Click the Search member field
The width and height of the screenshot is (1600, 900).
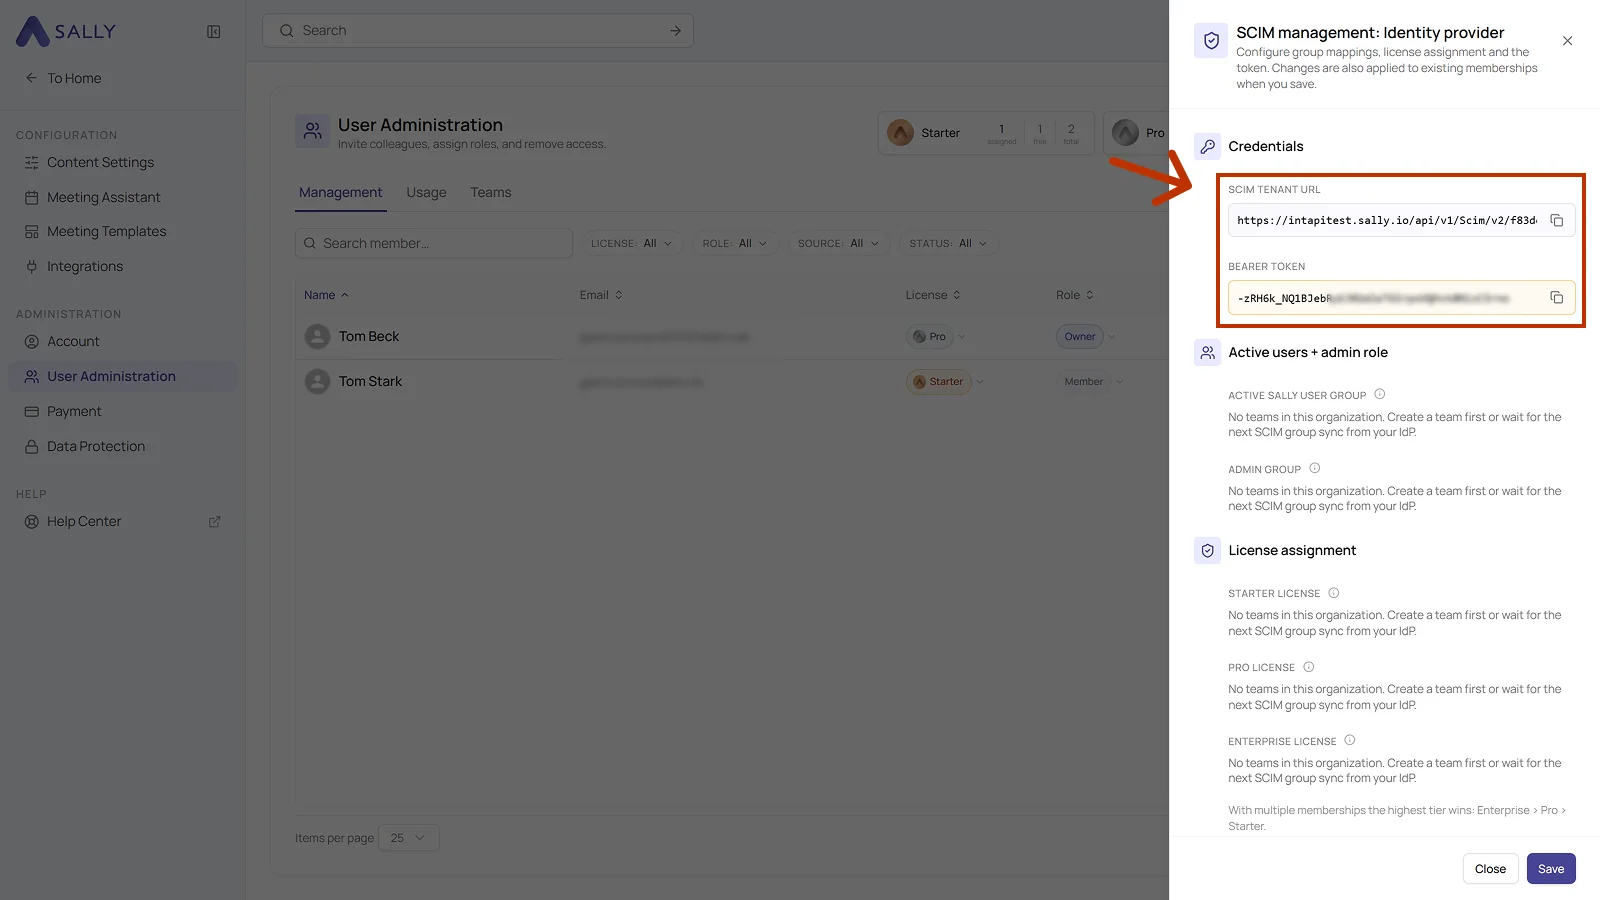pos(433,243)
